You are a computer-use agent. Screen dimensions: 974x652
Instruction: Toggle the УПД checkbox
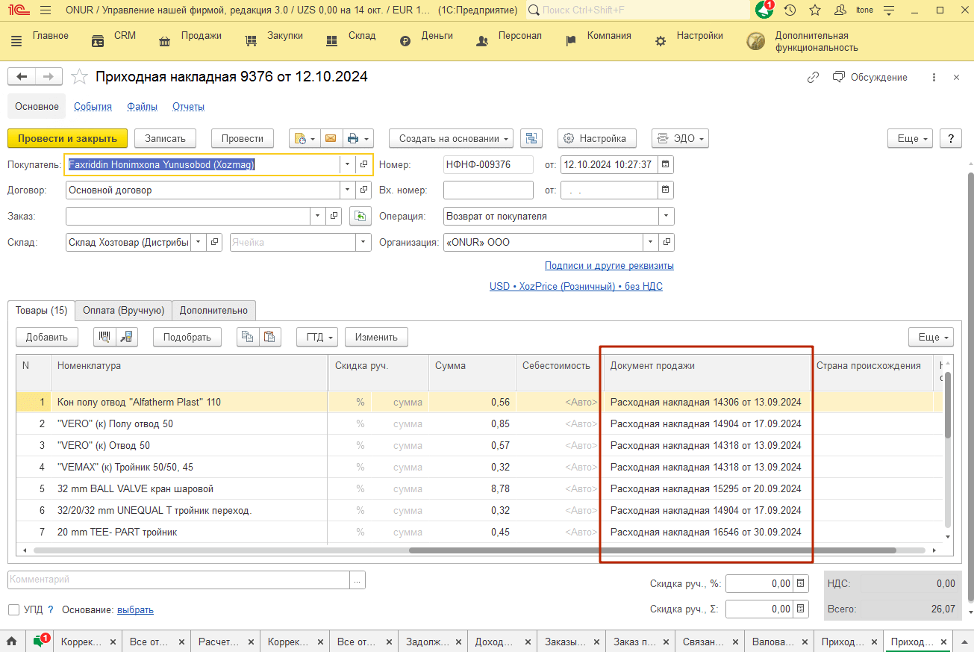tap(14, 609)
